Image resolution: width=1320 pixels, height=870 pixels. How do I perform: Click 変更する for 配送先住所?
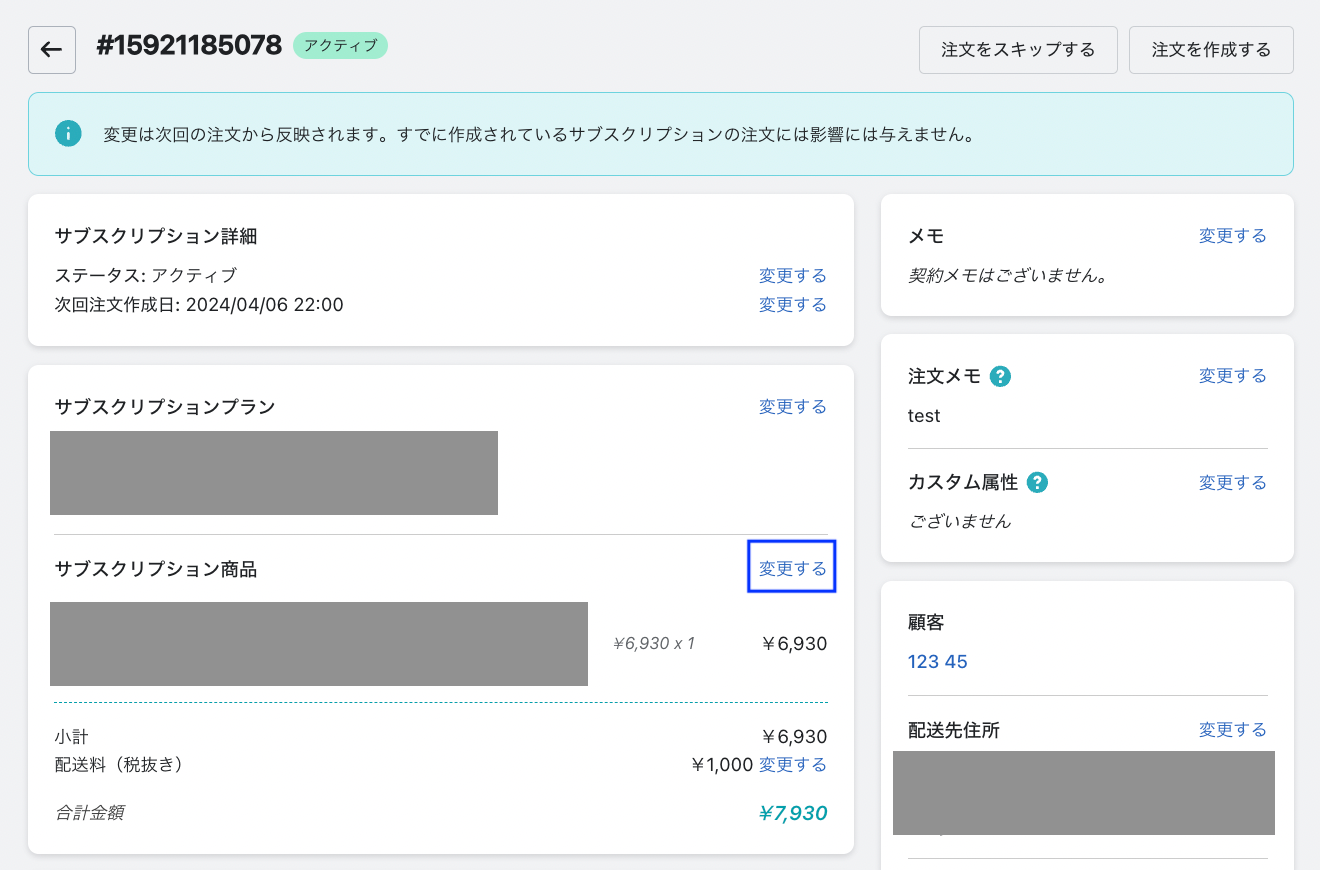click(x=1232, y=730)
